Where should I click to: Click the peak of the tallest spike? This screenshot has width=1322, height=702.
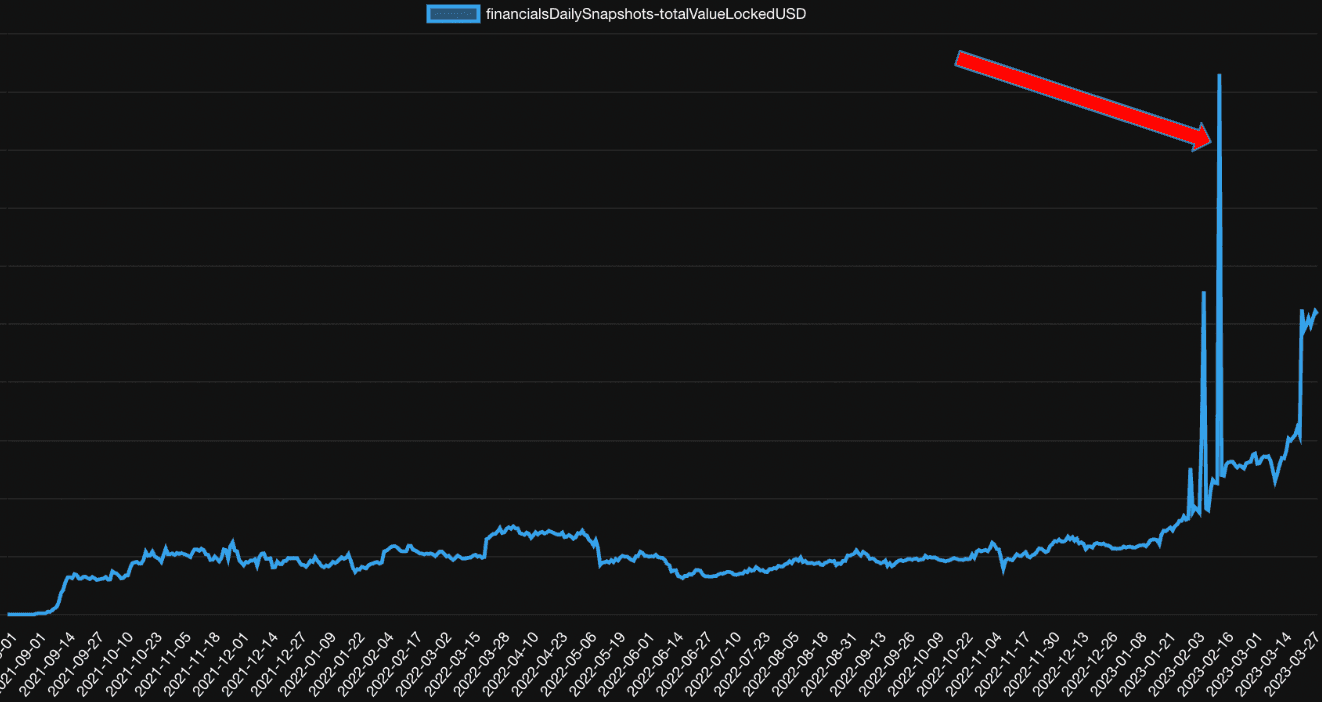point(1218,75)
